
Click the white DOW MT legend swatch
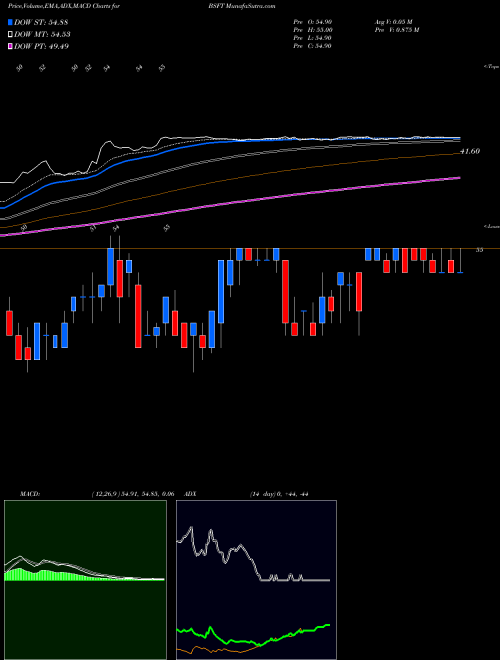pos(11,35)
